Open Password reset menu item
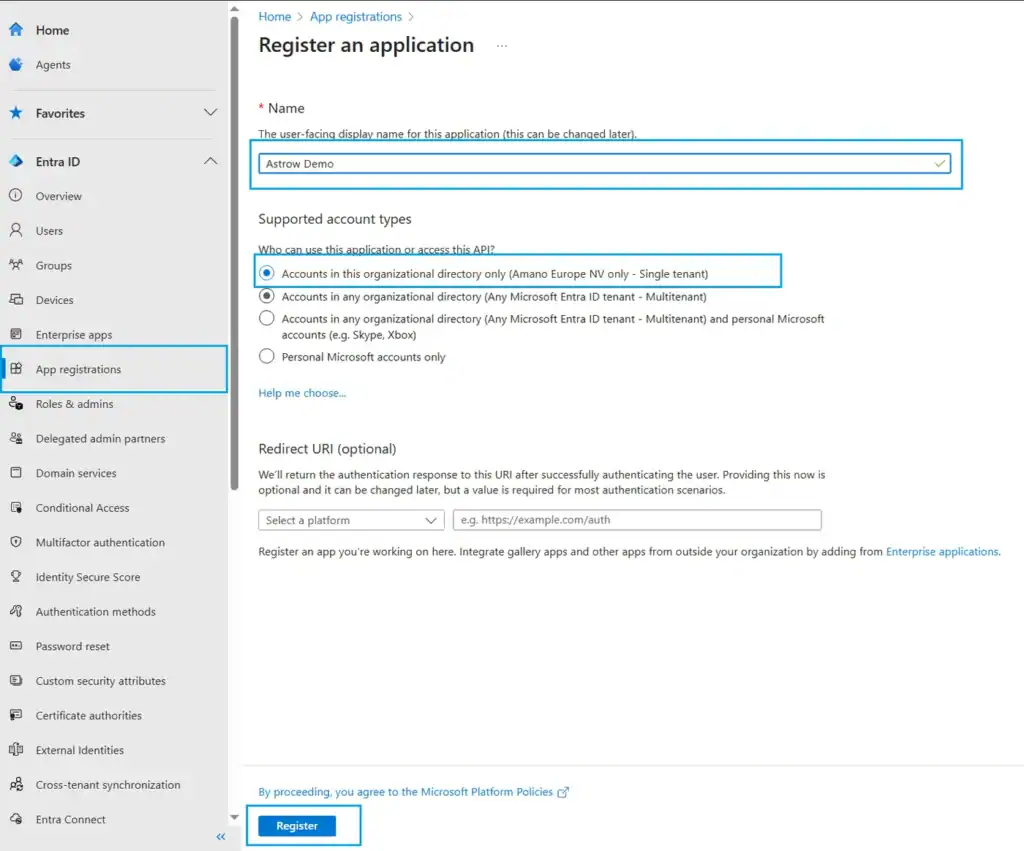Screen dimensions: 1024x851 coord(72,646)
